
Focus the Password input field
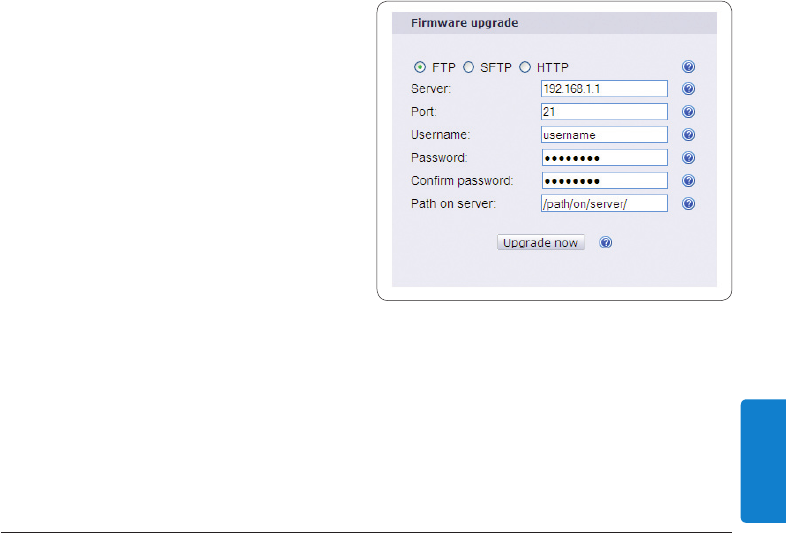coord(604,158)
